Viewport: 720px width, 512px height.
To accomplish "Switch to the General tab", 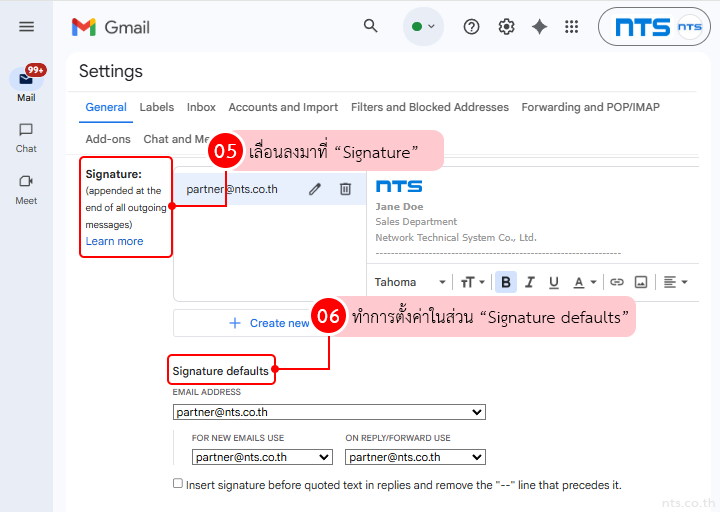I will pyautogui.click(x=106, y=107).
